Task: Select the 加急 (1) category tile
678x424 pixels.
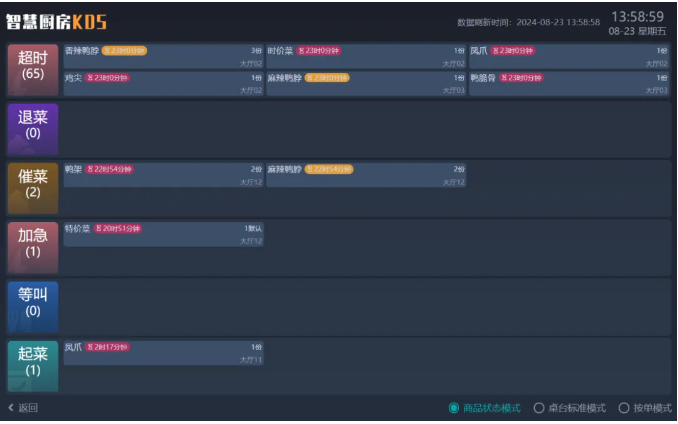Action: 33,247
